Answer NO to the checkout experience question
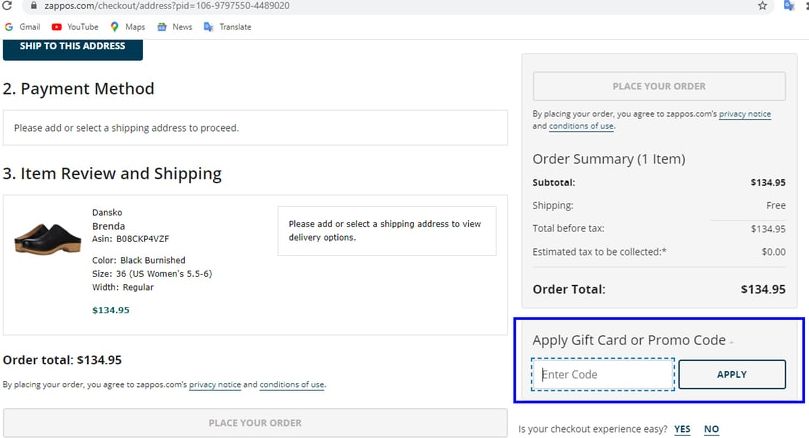 (711, 429)
